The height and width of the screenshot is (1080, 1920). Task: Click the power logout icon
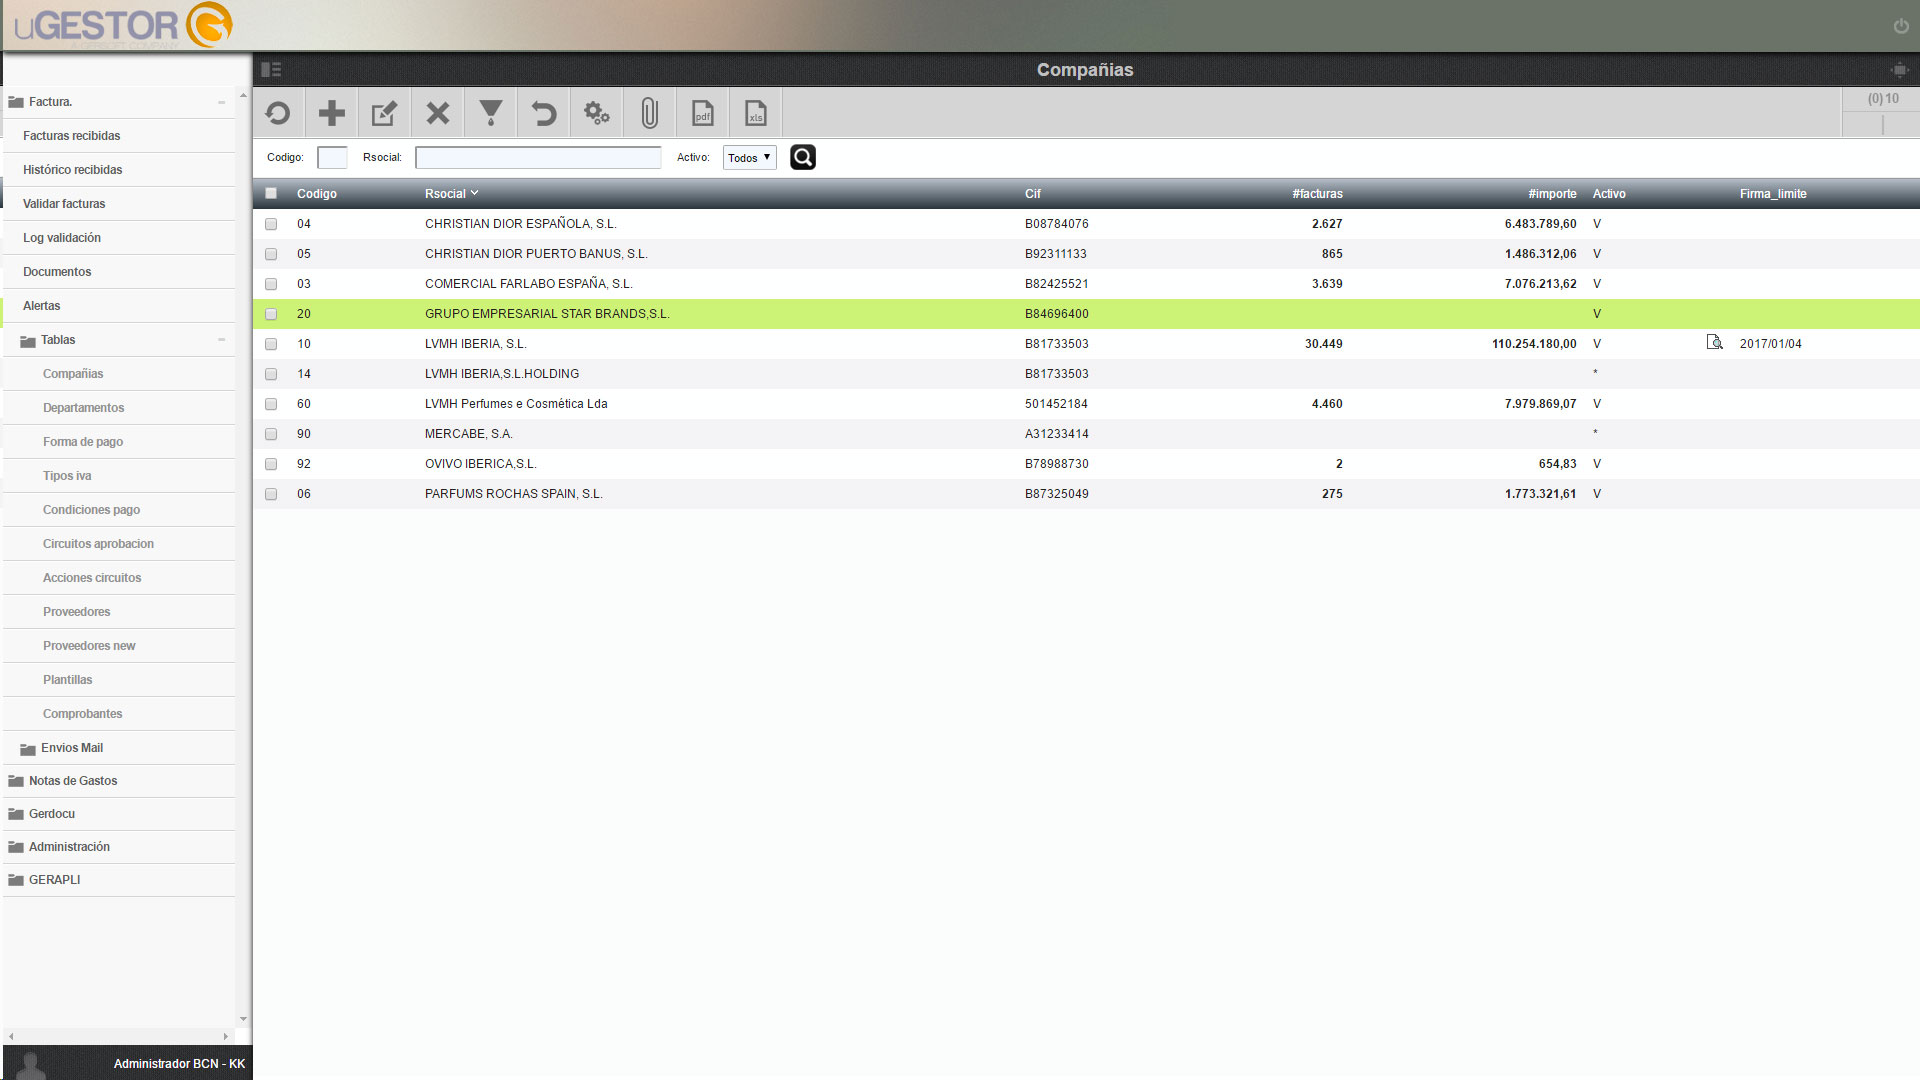[x=1901, y=26]
